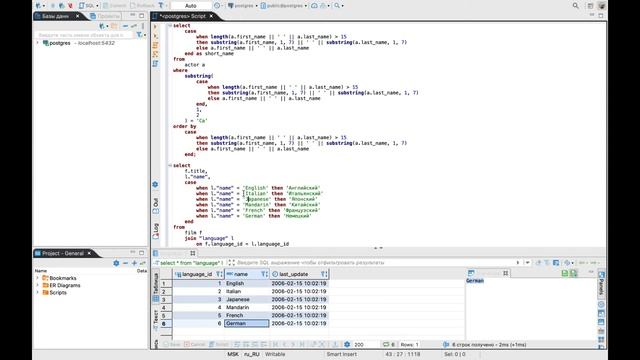Open the Auto transaction mode field
Image resolution: width=640 pixels, height=360 pixels.
point(191,6)
